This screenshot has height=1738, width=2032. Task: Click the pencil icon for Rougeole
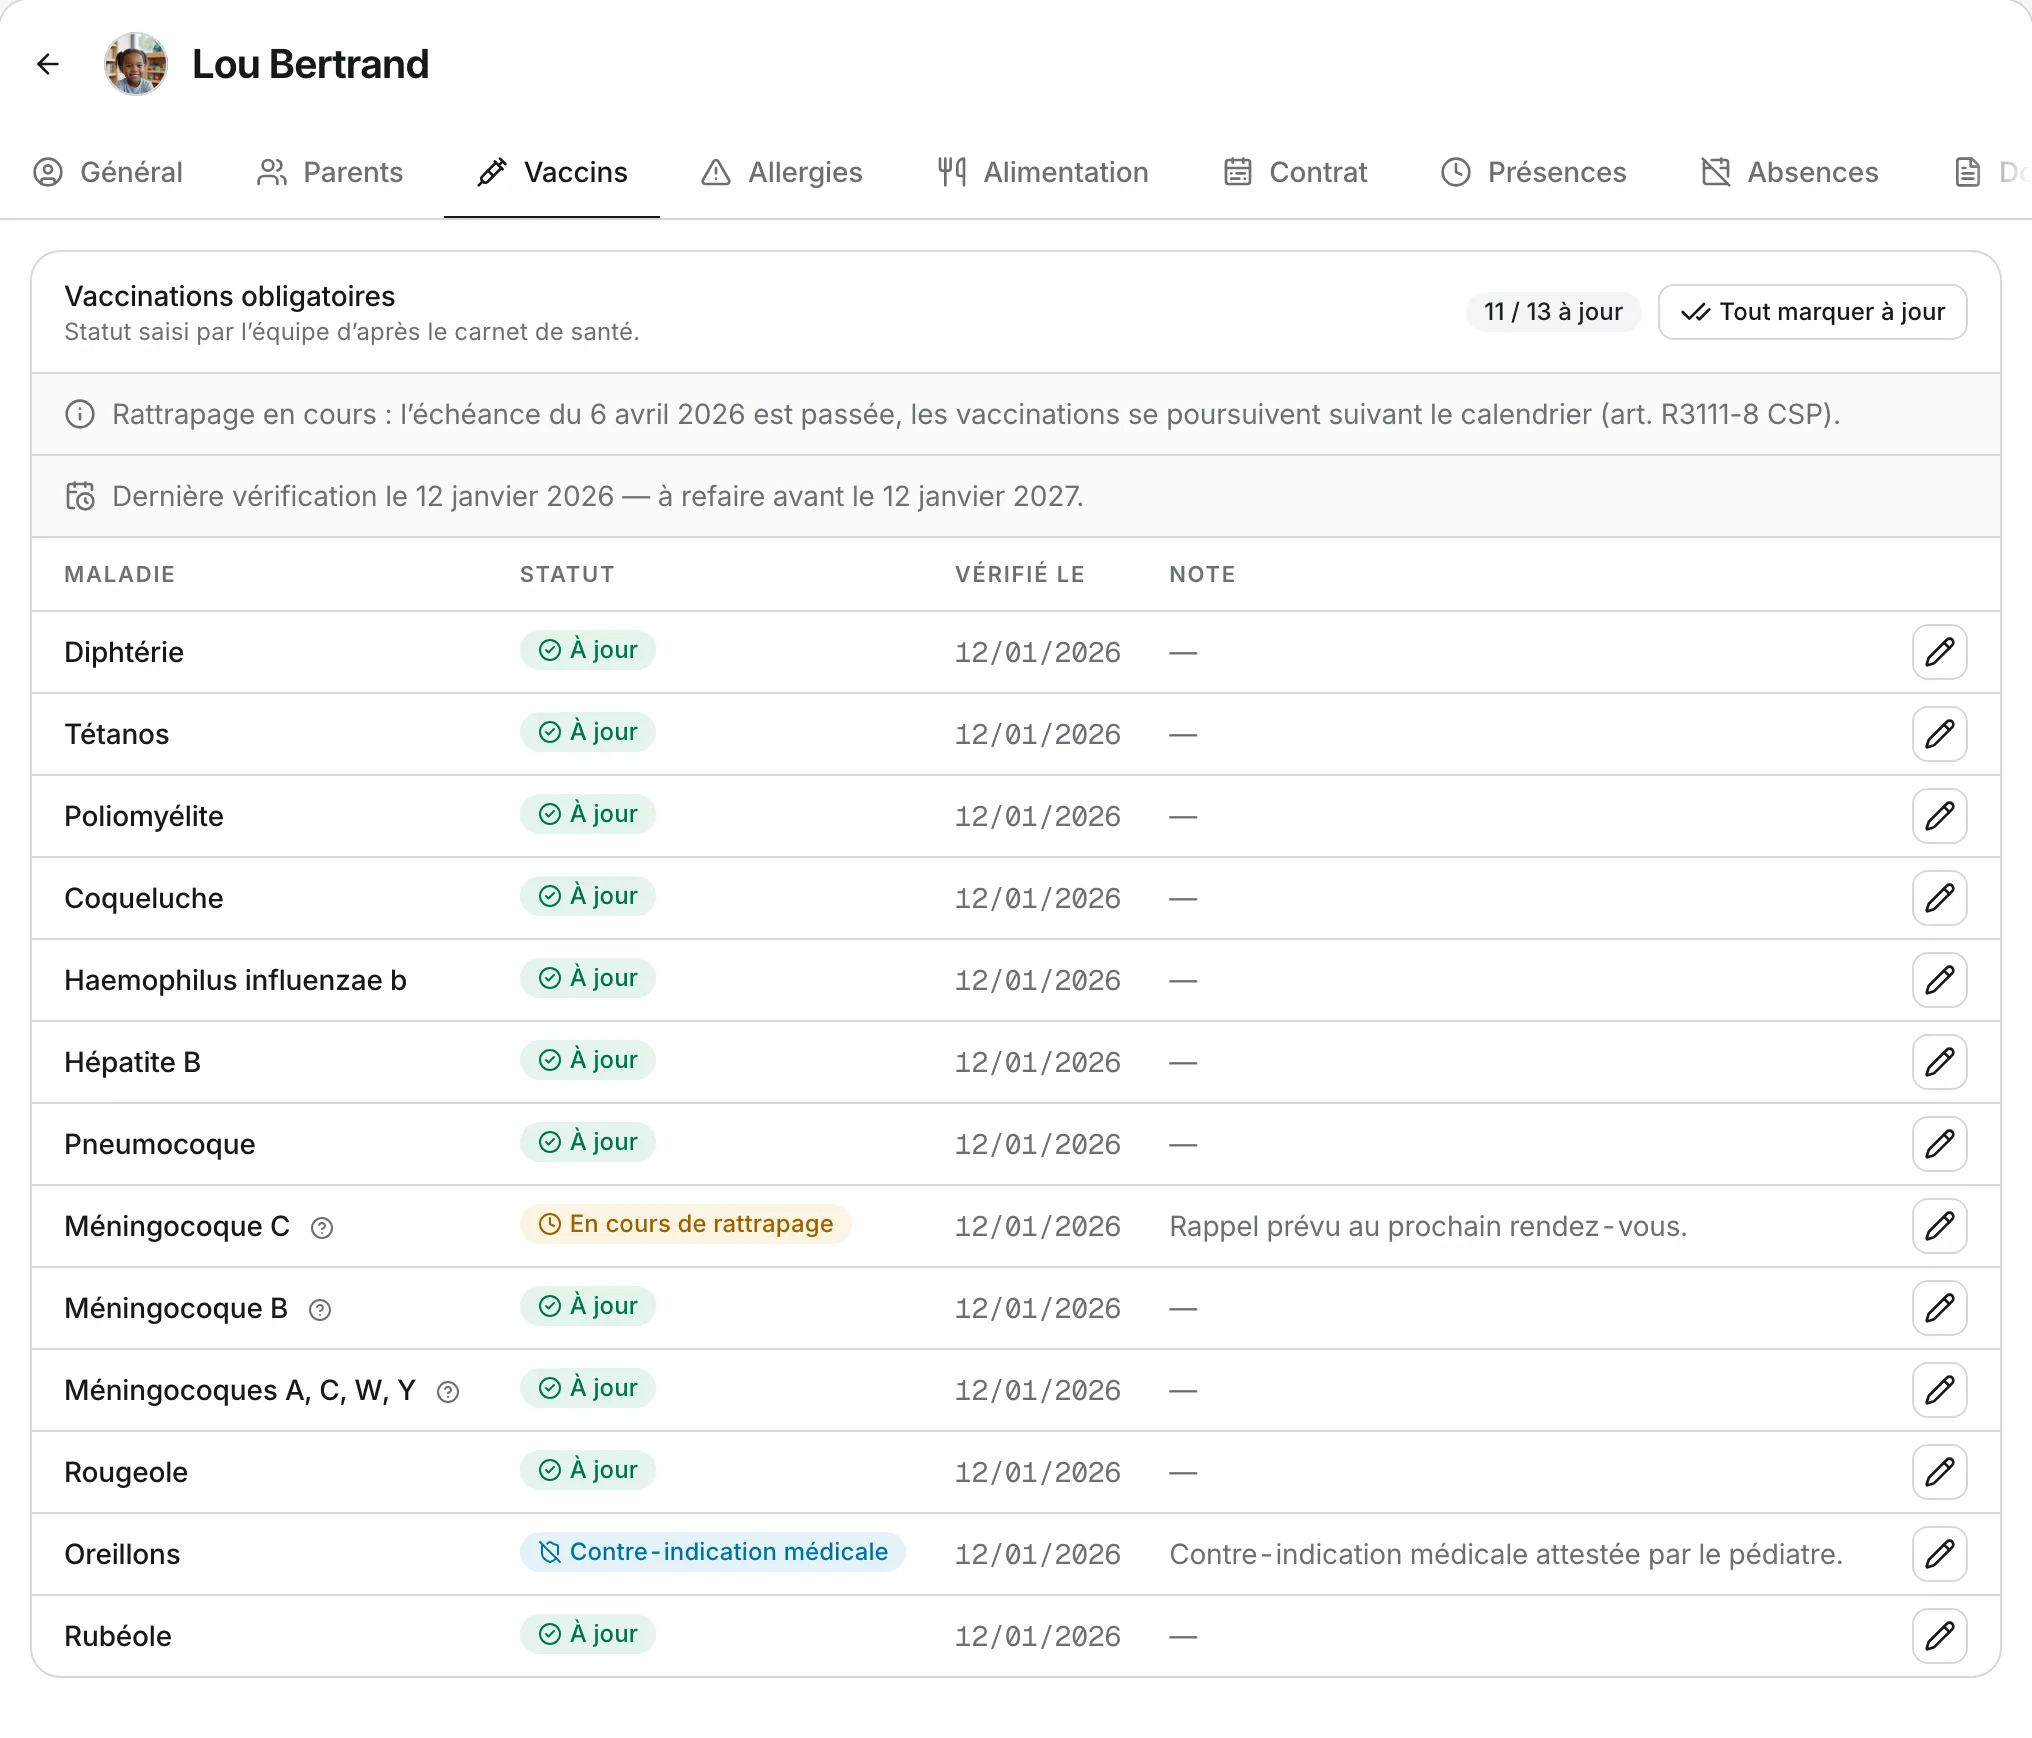point(1939,1472)
